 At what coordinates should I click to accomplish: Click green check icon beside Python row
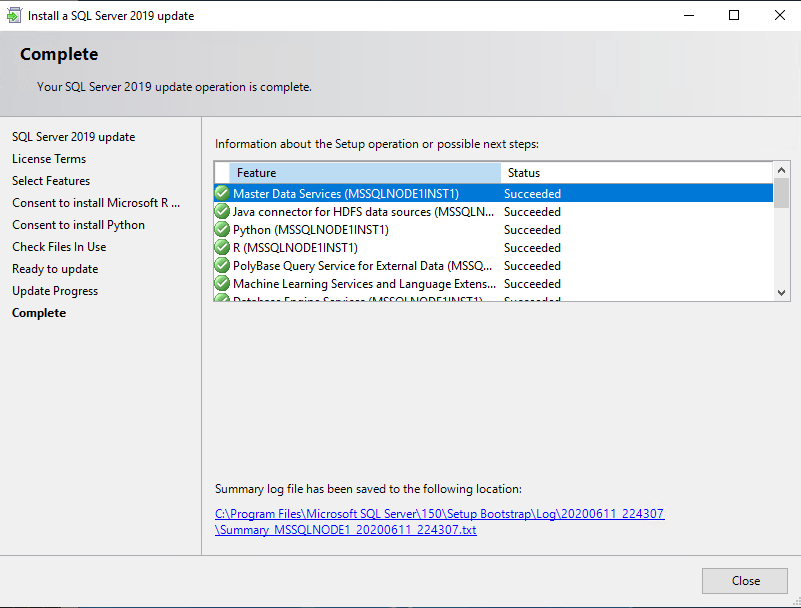[x=222, y=229]
